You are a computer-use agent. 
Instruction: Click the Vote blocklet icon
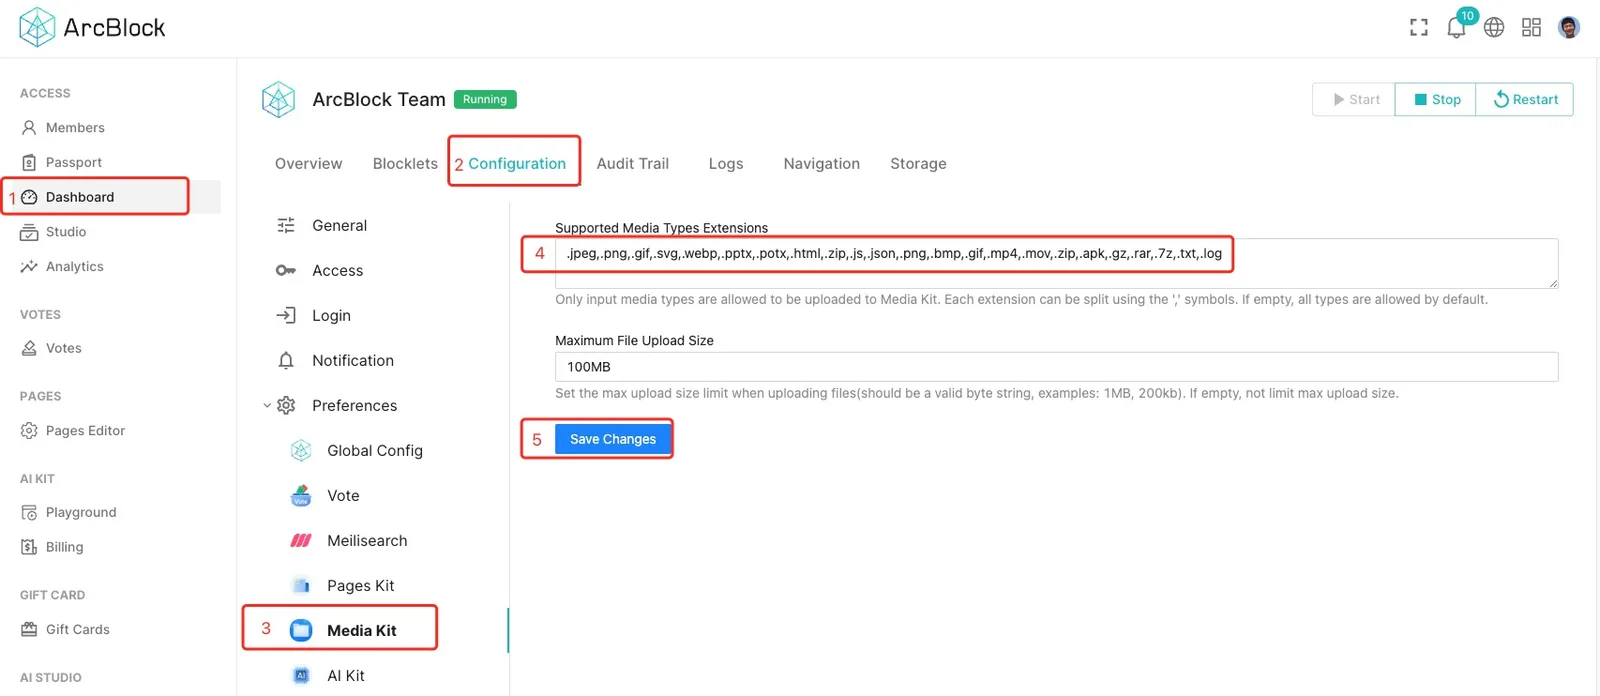tap(301, 495)
